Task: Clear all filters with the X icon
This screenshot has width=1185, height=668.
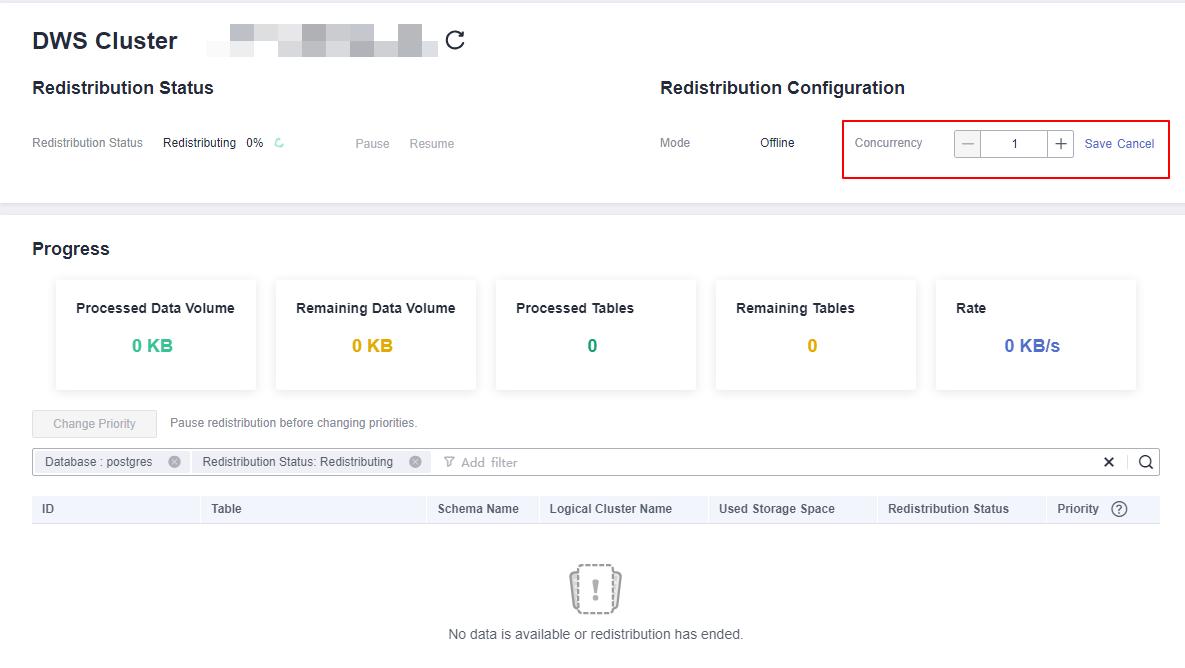Action: 1108,462
